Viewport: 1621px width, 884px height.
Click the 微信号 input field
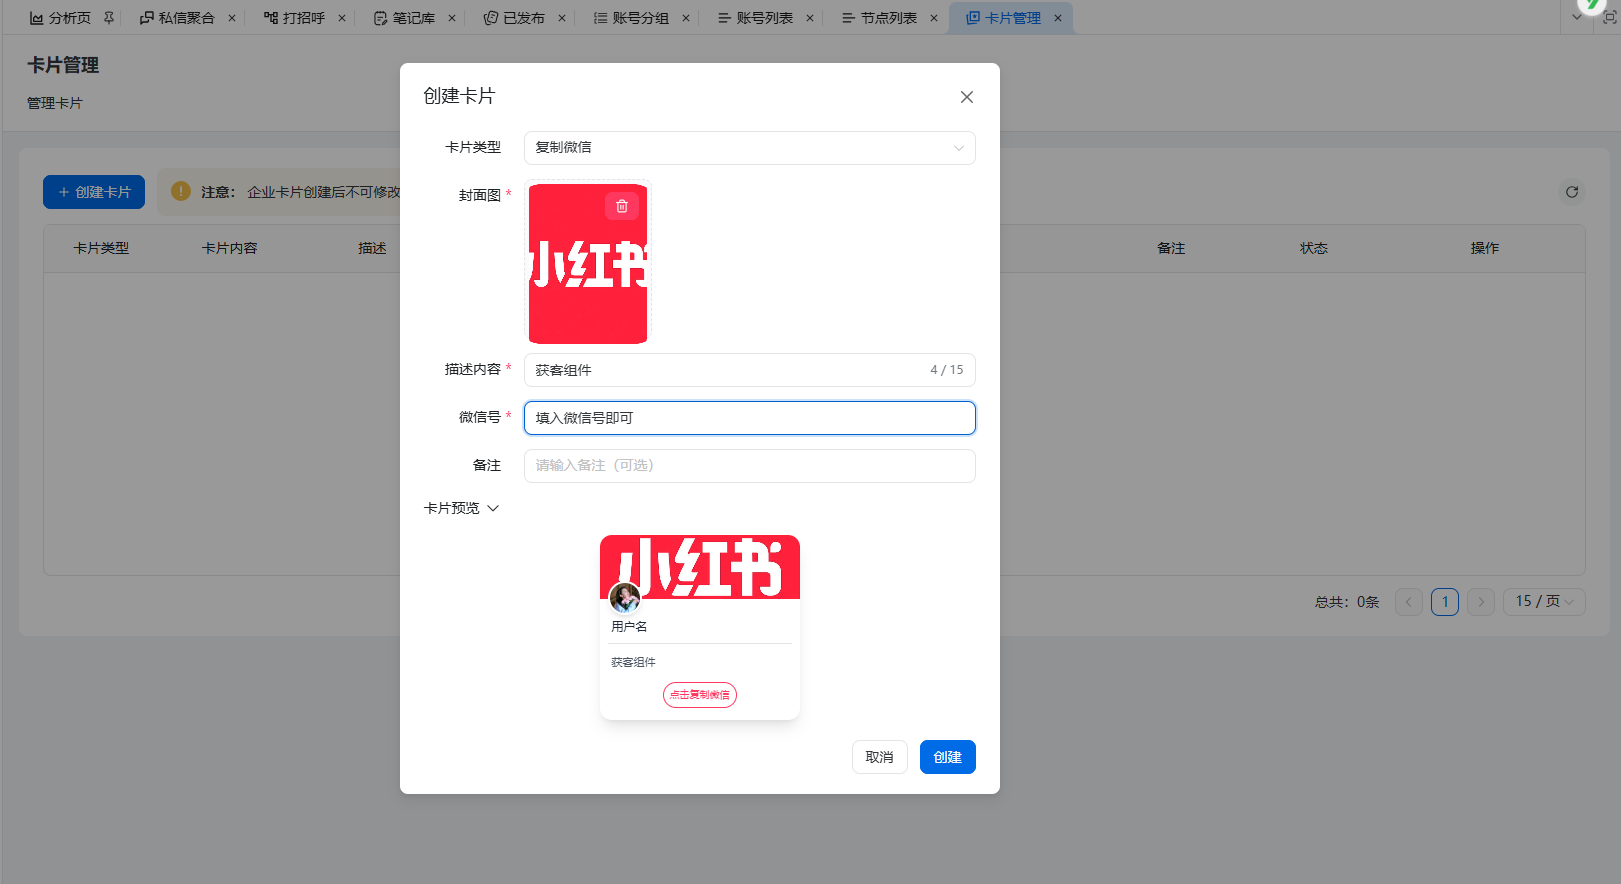click(749, 418)
